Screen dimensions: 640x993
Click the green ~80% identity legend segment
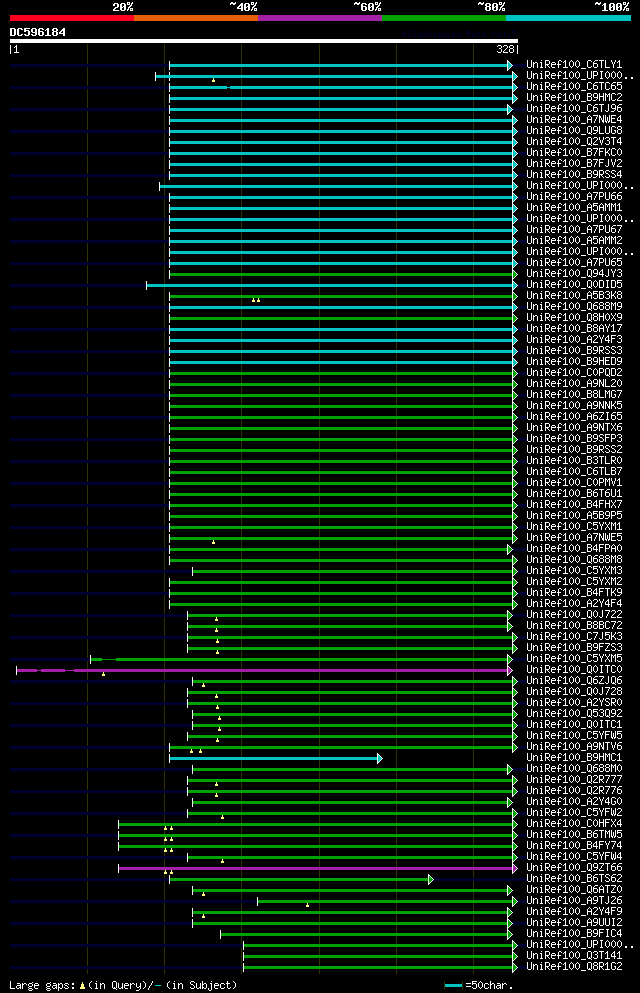coord(444,18)
